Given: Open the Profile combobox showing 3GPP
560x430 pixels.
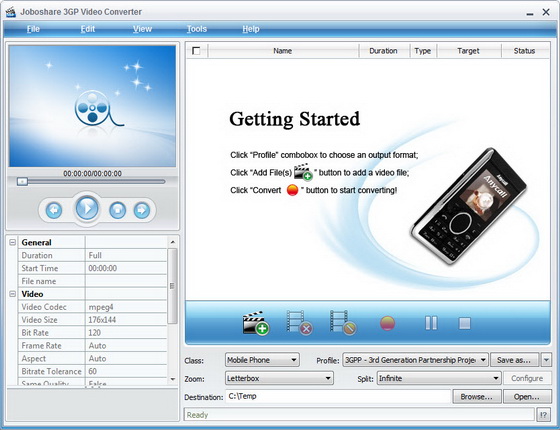Looking at the screenshot, I should (x=415, y=360).
